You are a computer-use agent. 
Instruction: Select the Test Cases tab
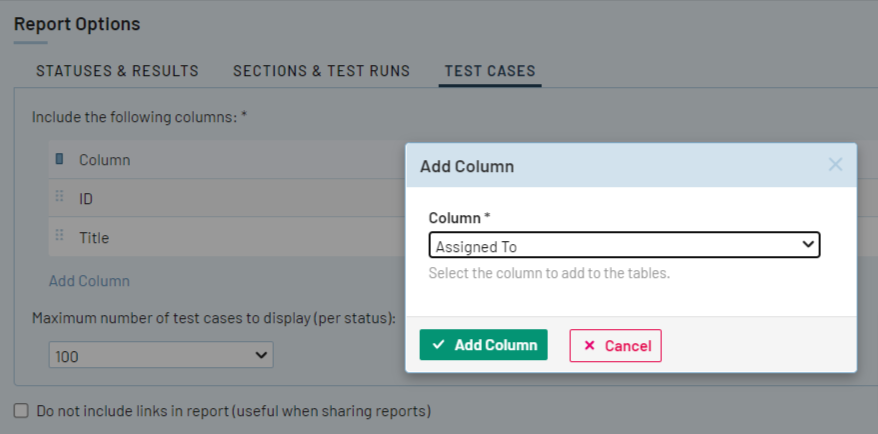pos(490,71)
